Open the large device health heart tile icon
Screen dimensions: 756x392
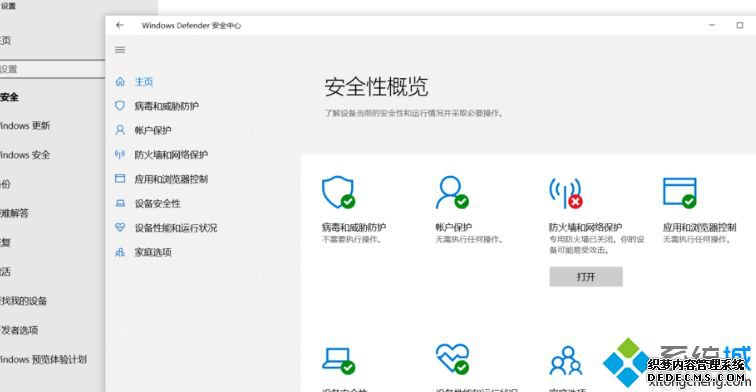click(452, 359)
